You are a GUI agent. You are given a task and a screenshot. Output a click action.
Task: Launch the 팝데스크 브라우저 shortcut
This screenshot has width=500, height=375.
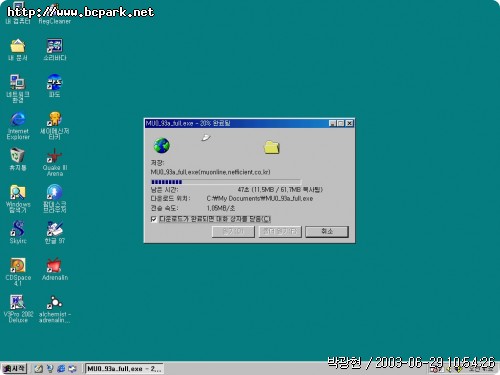(55, 199)
